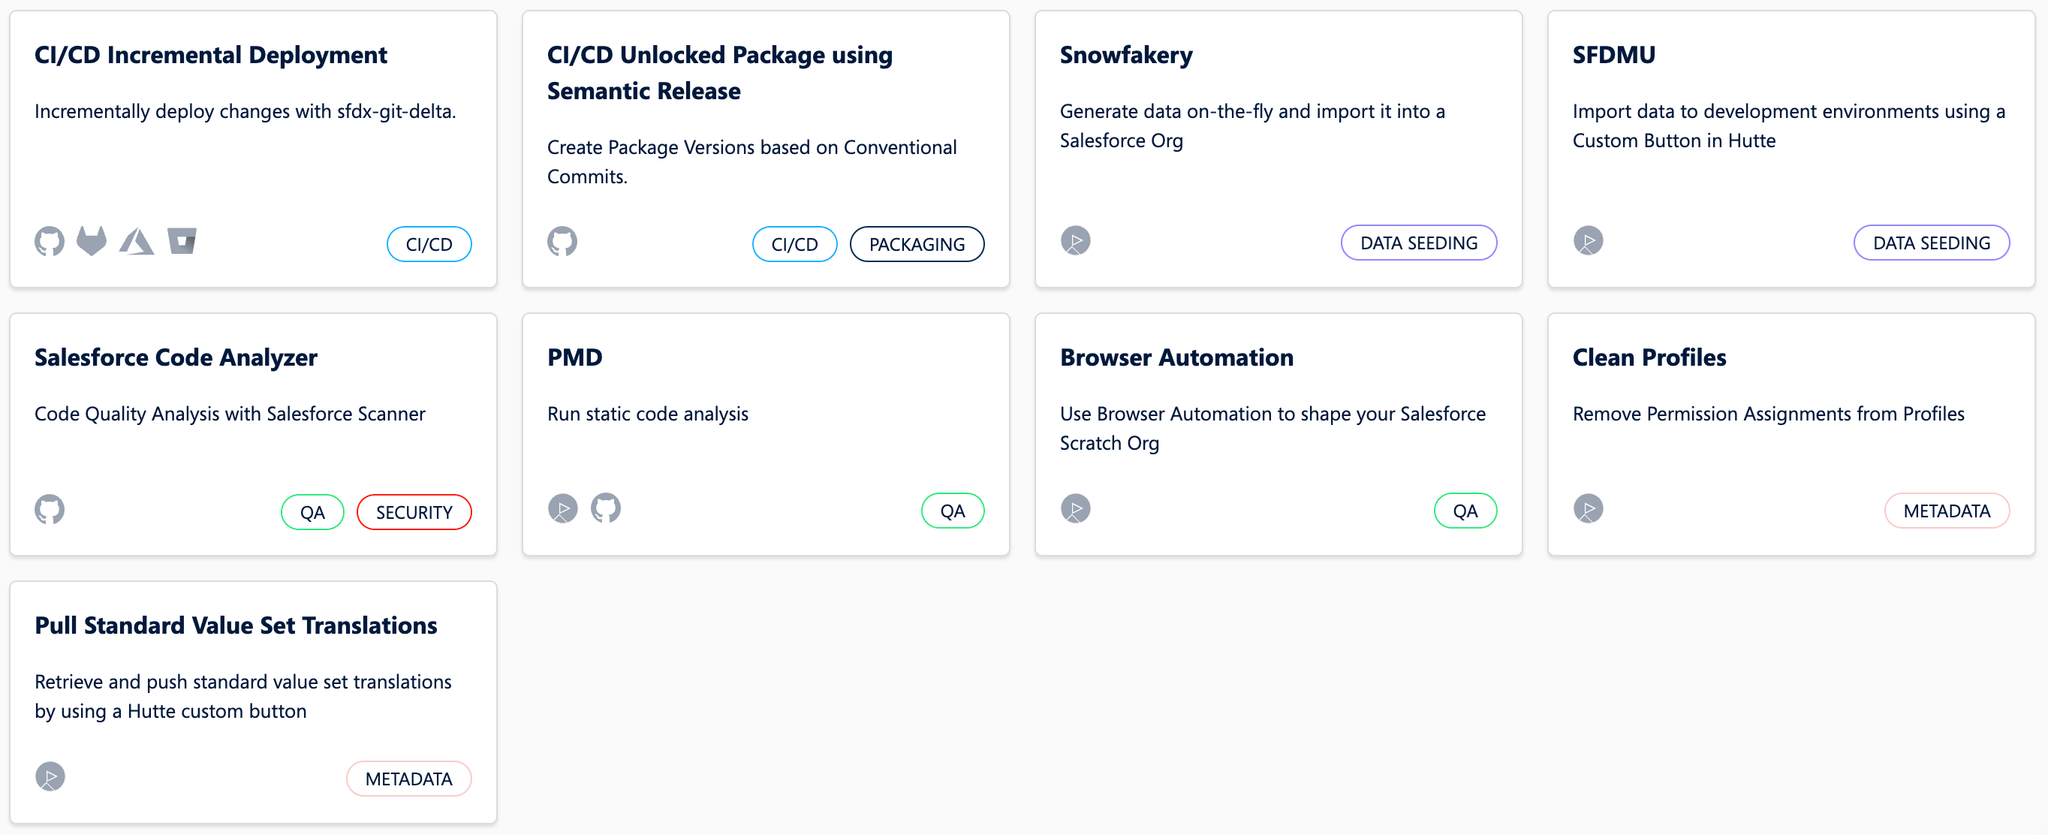Click play icon on Pull Standard Value Set card
Image resolution: width=2048 pixels, height=835 pixels.
pos(50,777)
